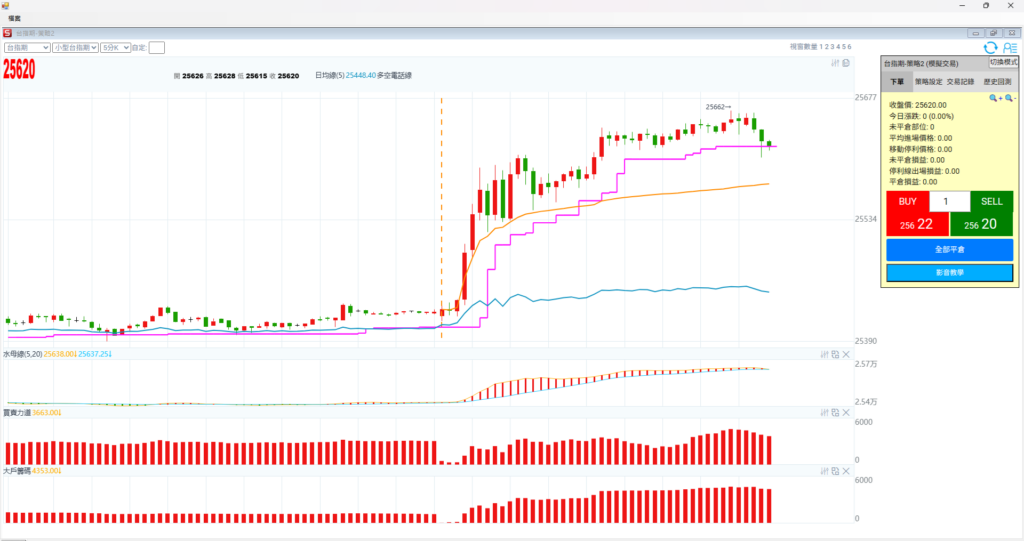This screenshot has height=541, width=1024.
Task: Click the zoom in magnifier in order panel
Action: [x=996, y=98]
